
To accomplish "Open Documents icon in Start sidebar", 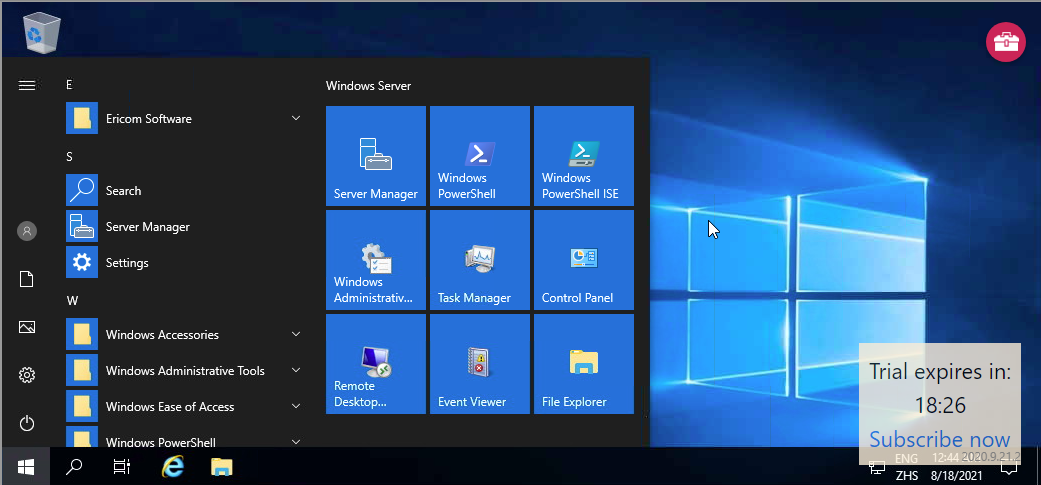I will tap(27, 279).
